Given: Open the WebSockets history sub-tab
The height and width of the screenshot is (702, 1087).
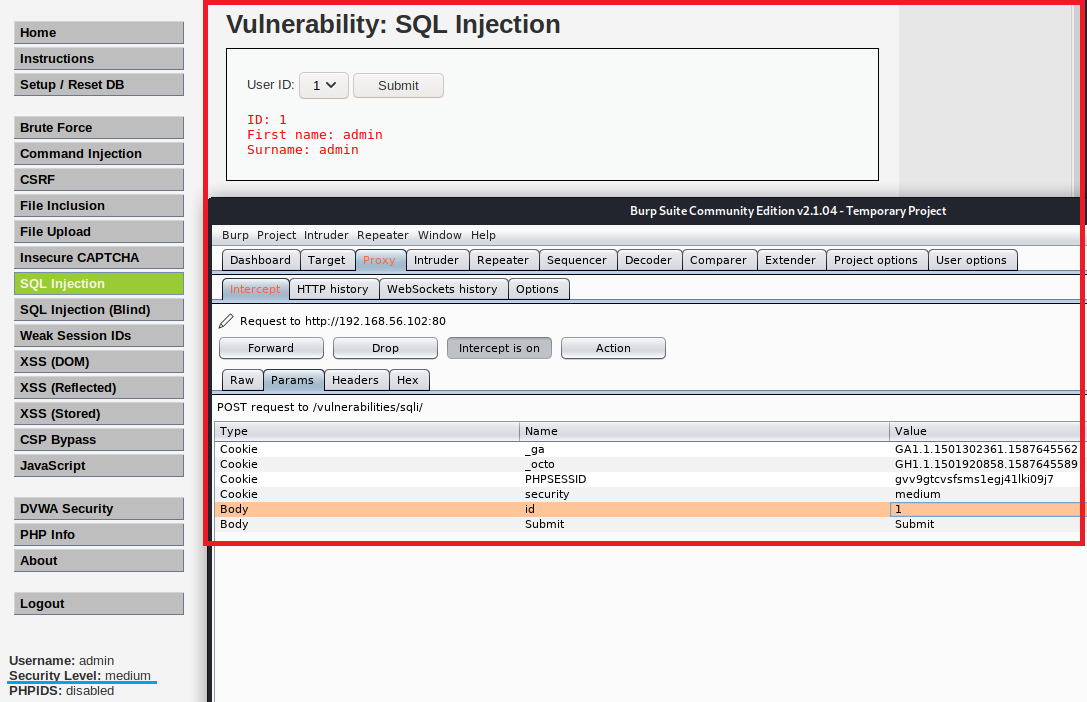Looking at the screenshot, I should 442,289.
